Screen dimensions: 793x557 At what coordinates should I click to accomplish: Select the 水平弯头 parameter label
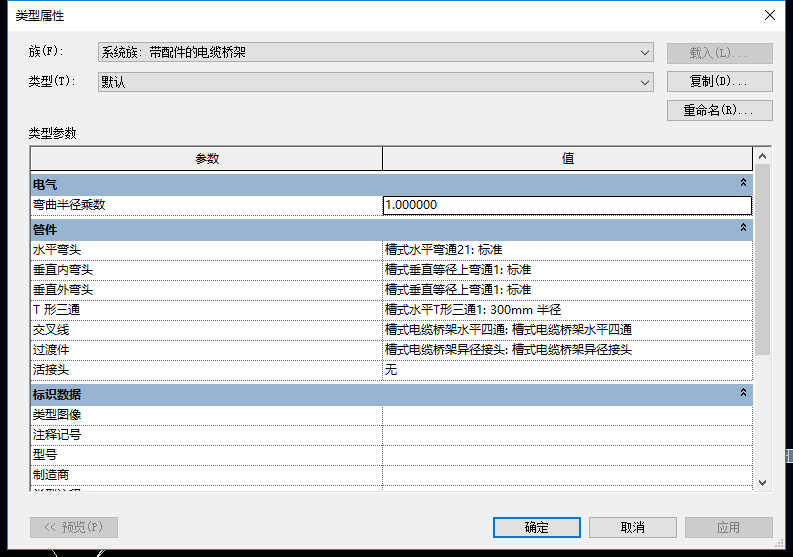click(x=57, y=250)
